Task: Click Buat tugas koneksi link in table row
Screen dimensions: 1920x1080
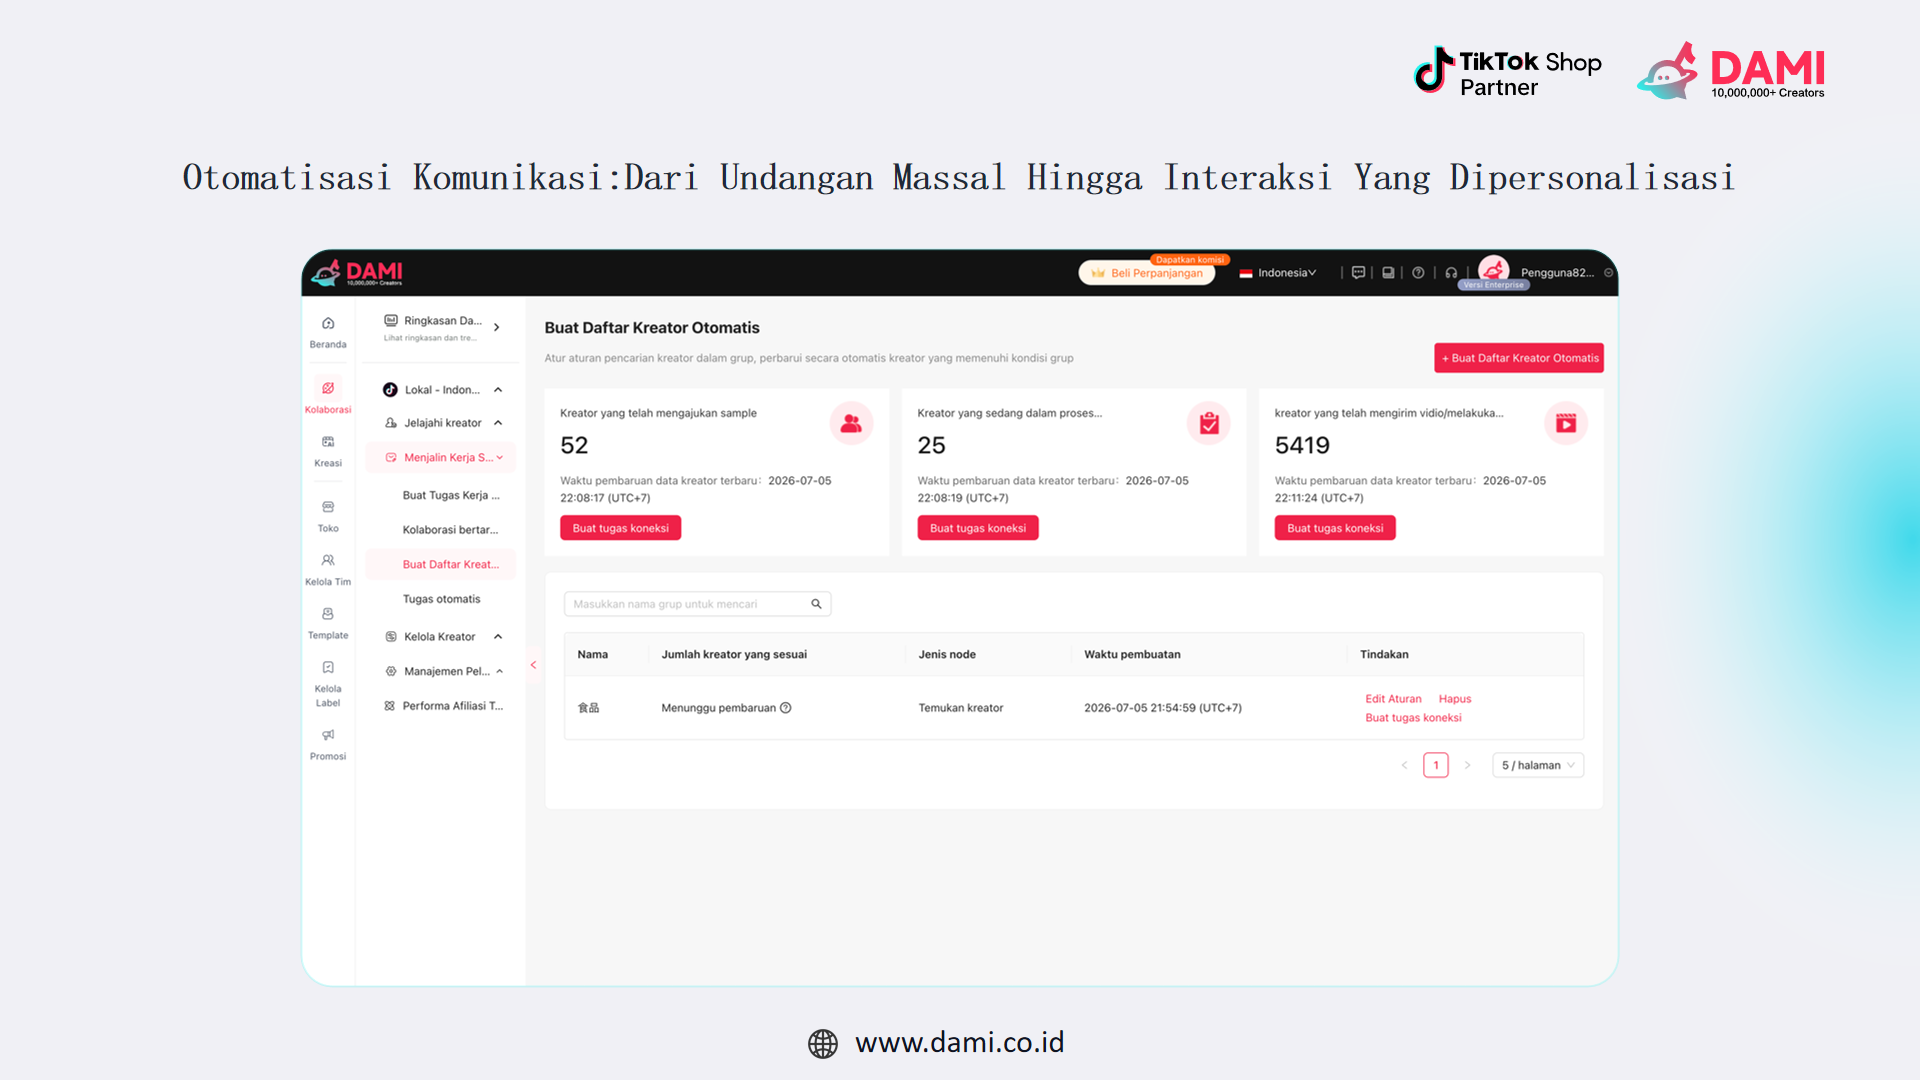Action: point(1413,718)
